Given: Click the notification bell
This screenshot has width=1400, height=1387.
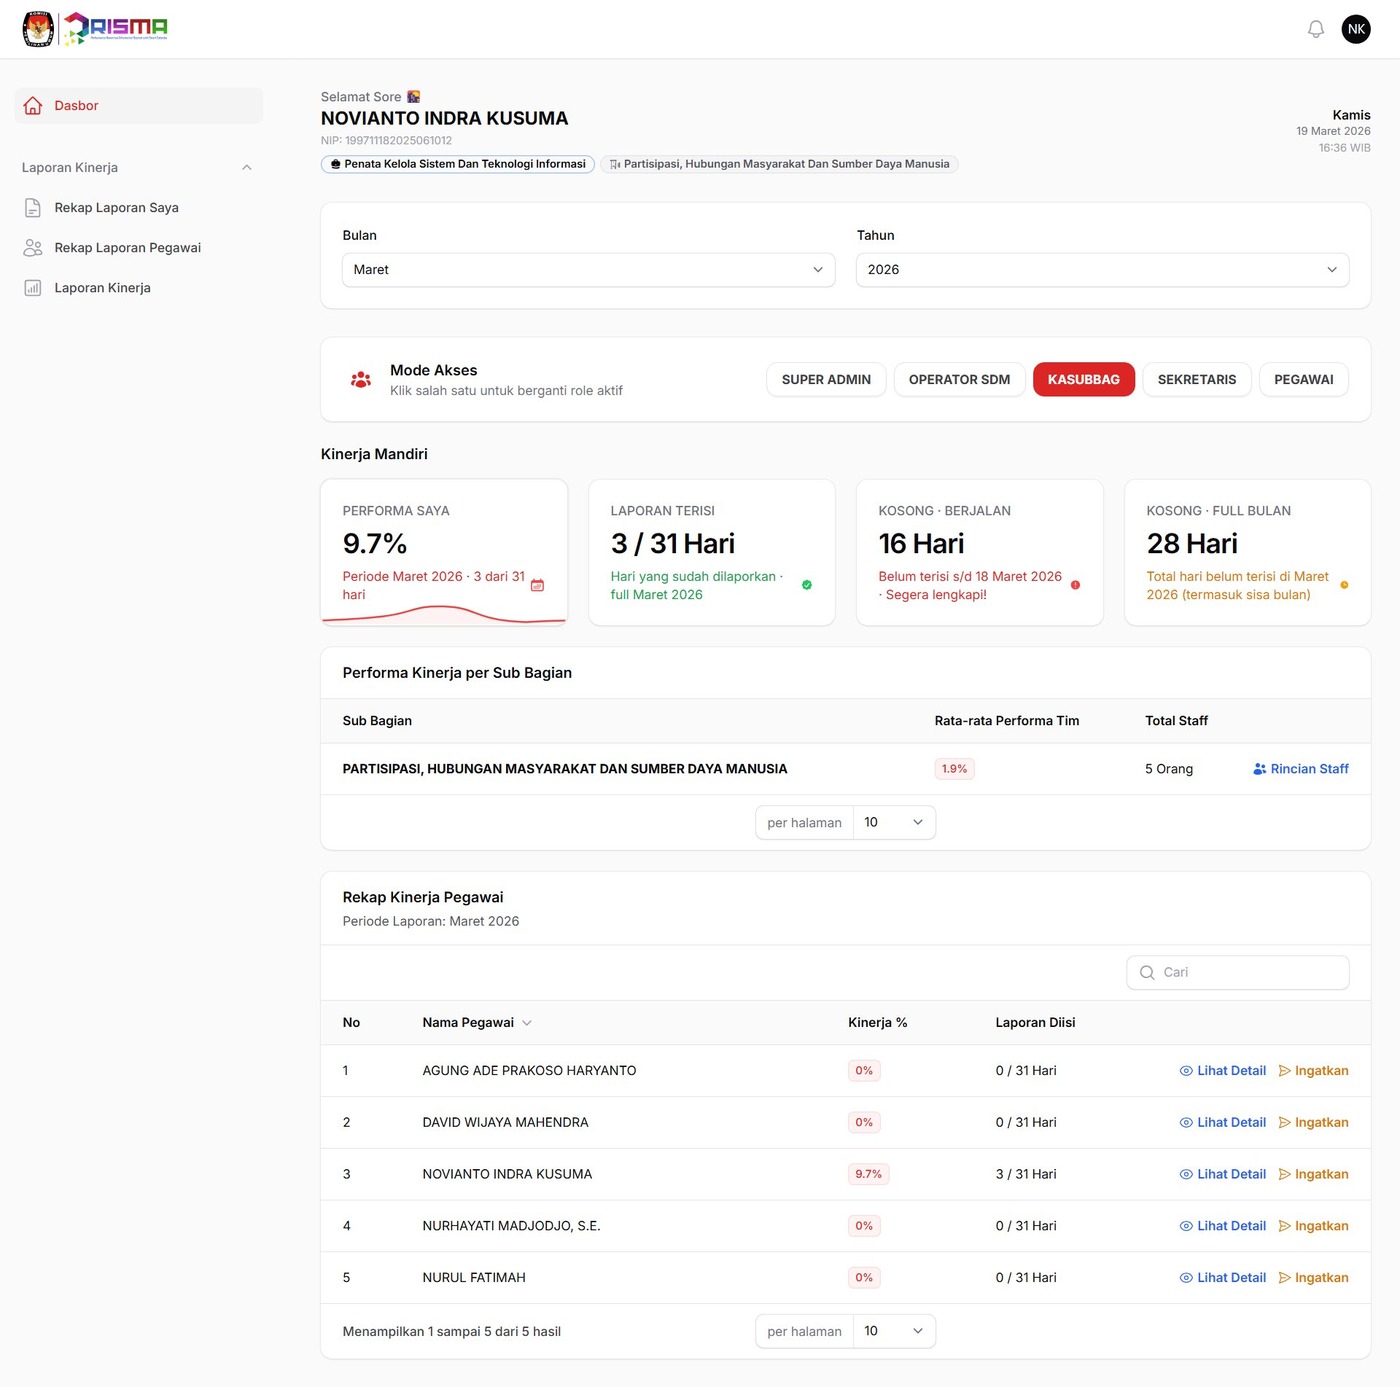Looking at the screenshot, I should (1315, 29).
